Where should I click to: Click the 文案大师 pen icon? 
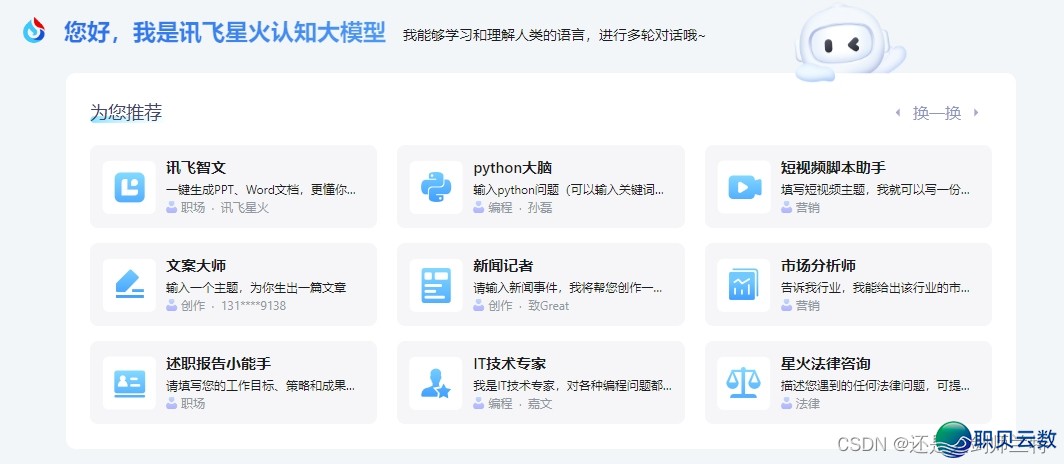coord(129,285)
